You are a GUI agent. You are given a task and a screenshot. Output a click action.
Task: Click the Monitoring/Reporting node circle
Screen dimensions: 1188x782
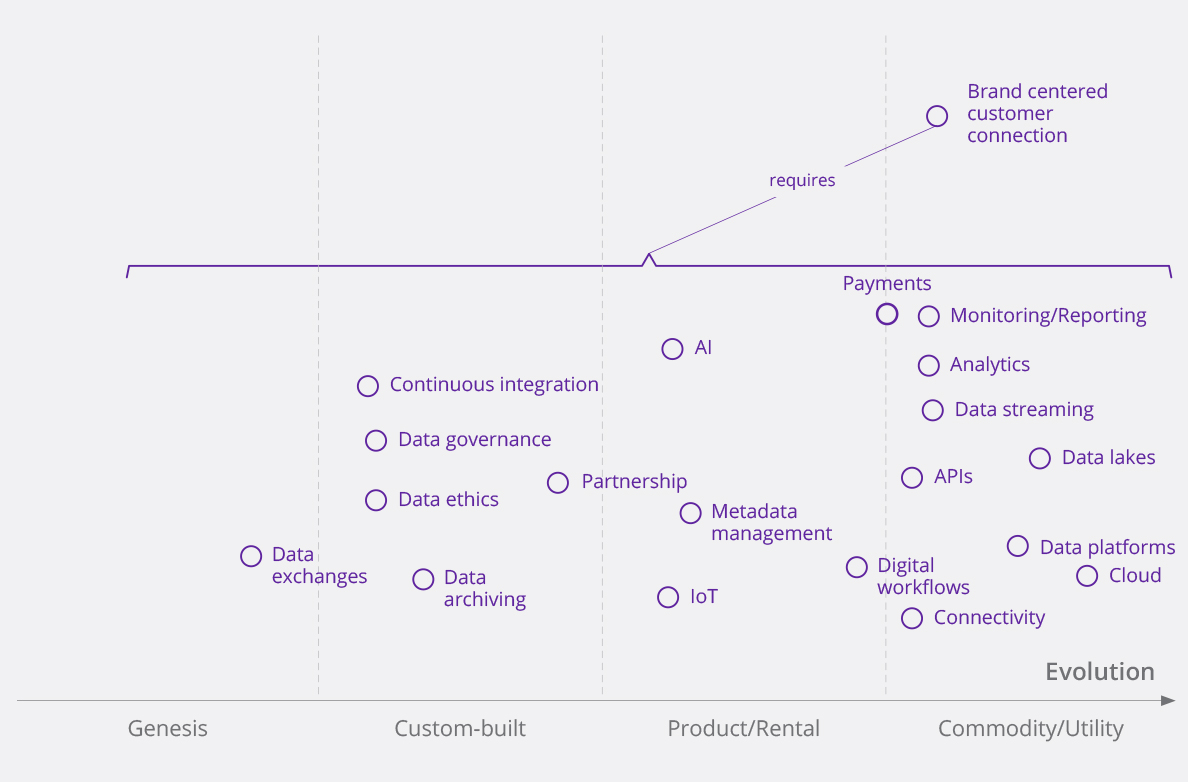click(x=929, y=316)
